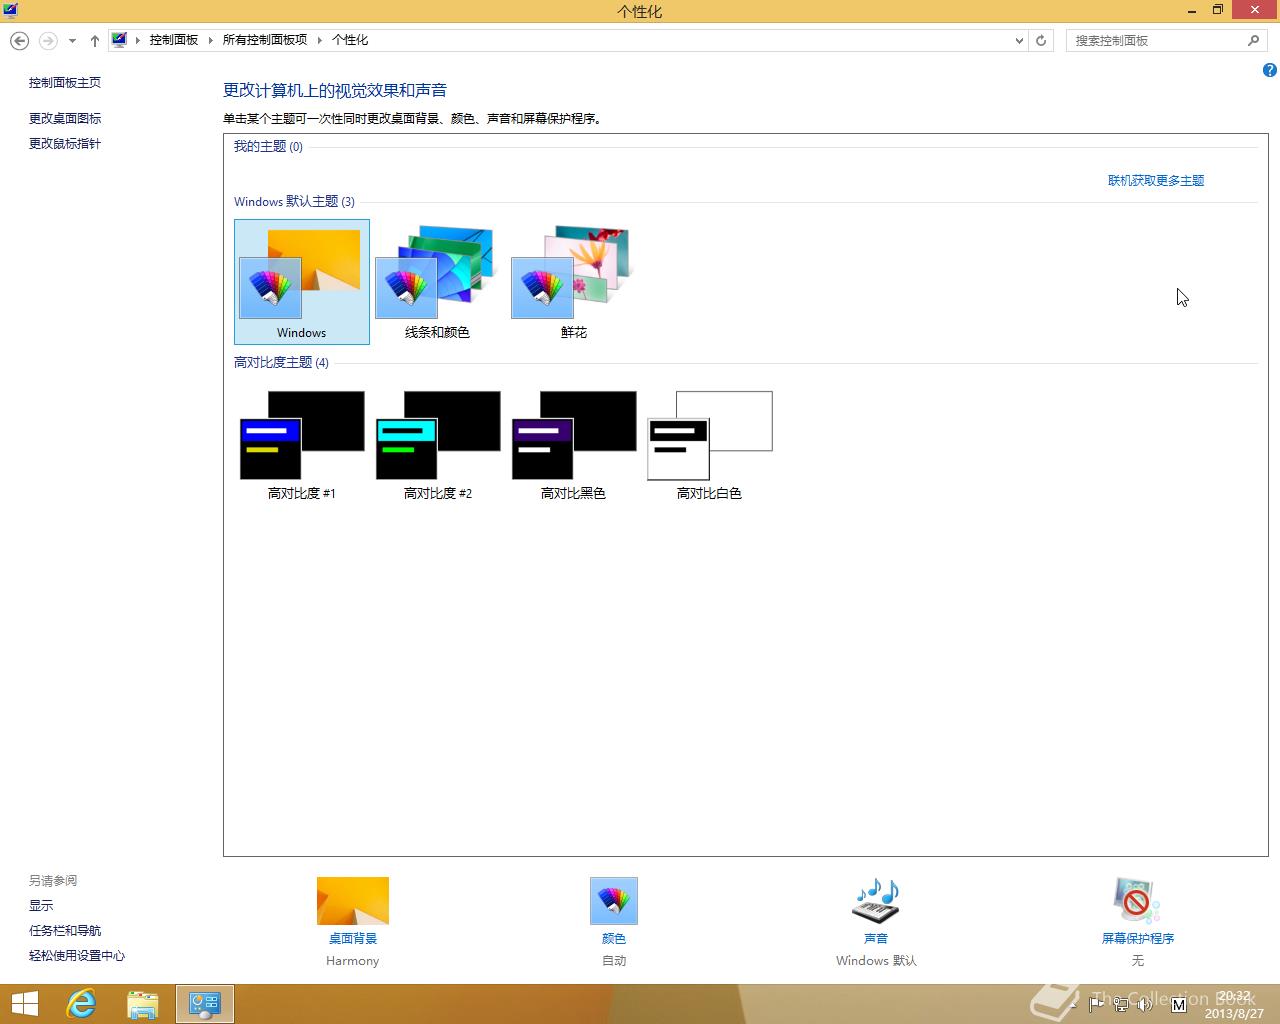Click the 高对比度主题 (4) group header

[x=281, y=362]
